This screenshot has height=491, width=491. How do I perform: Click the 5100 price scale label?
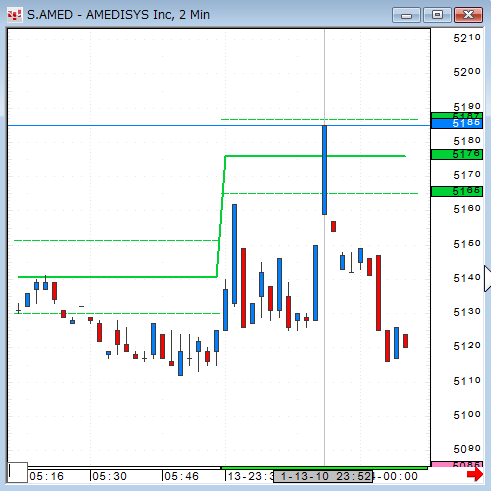click(x=467, y=415)
